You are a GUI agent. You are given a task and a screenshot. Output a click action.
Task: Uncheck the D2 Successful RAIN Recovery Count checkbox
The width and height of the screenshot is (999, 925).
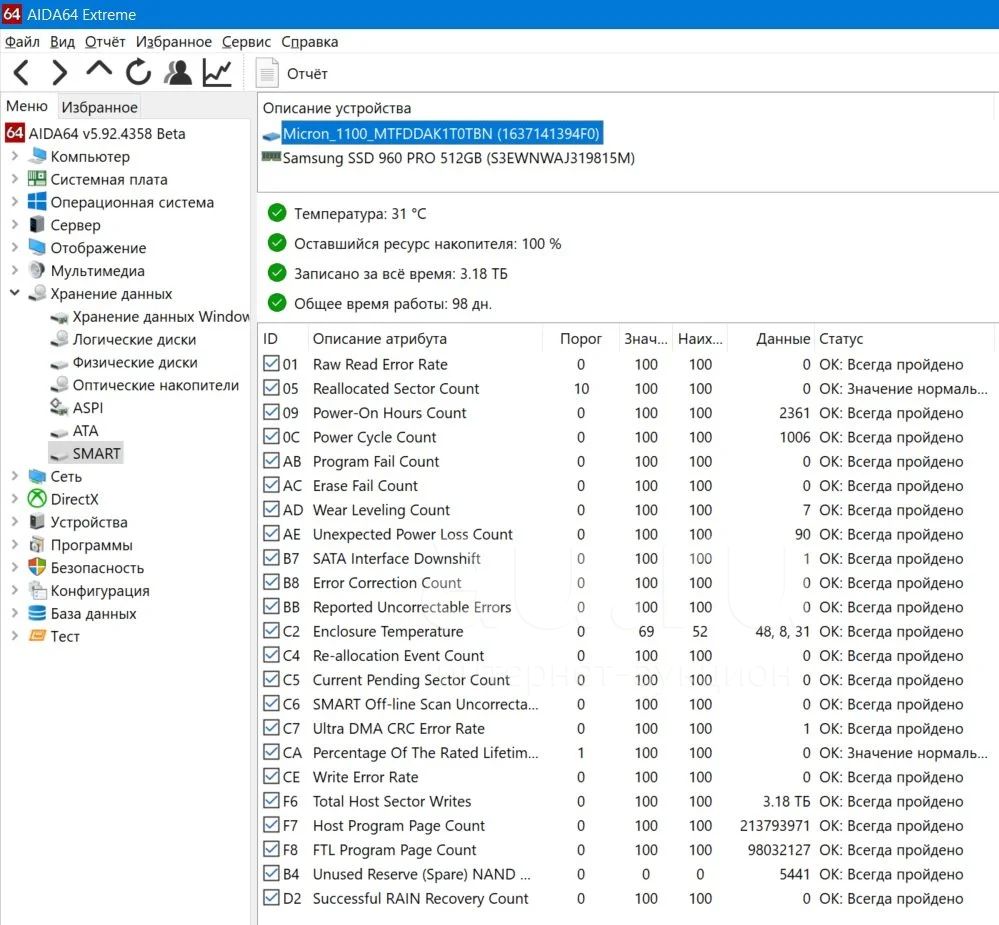pyautogui.click(x=271, y=898)
